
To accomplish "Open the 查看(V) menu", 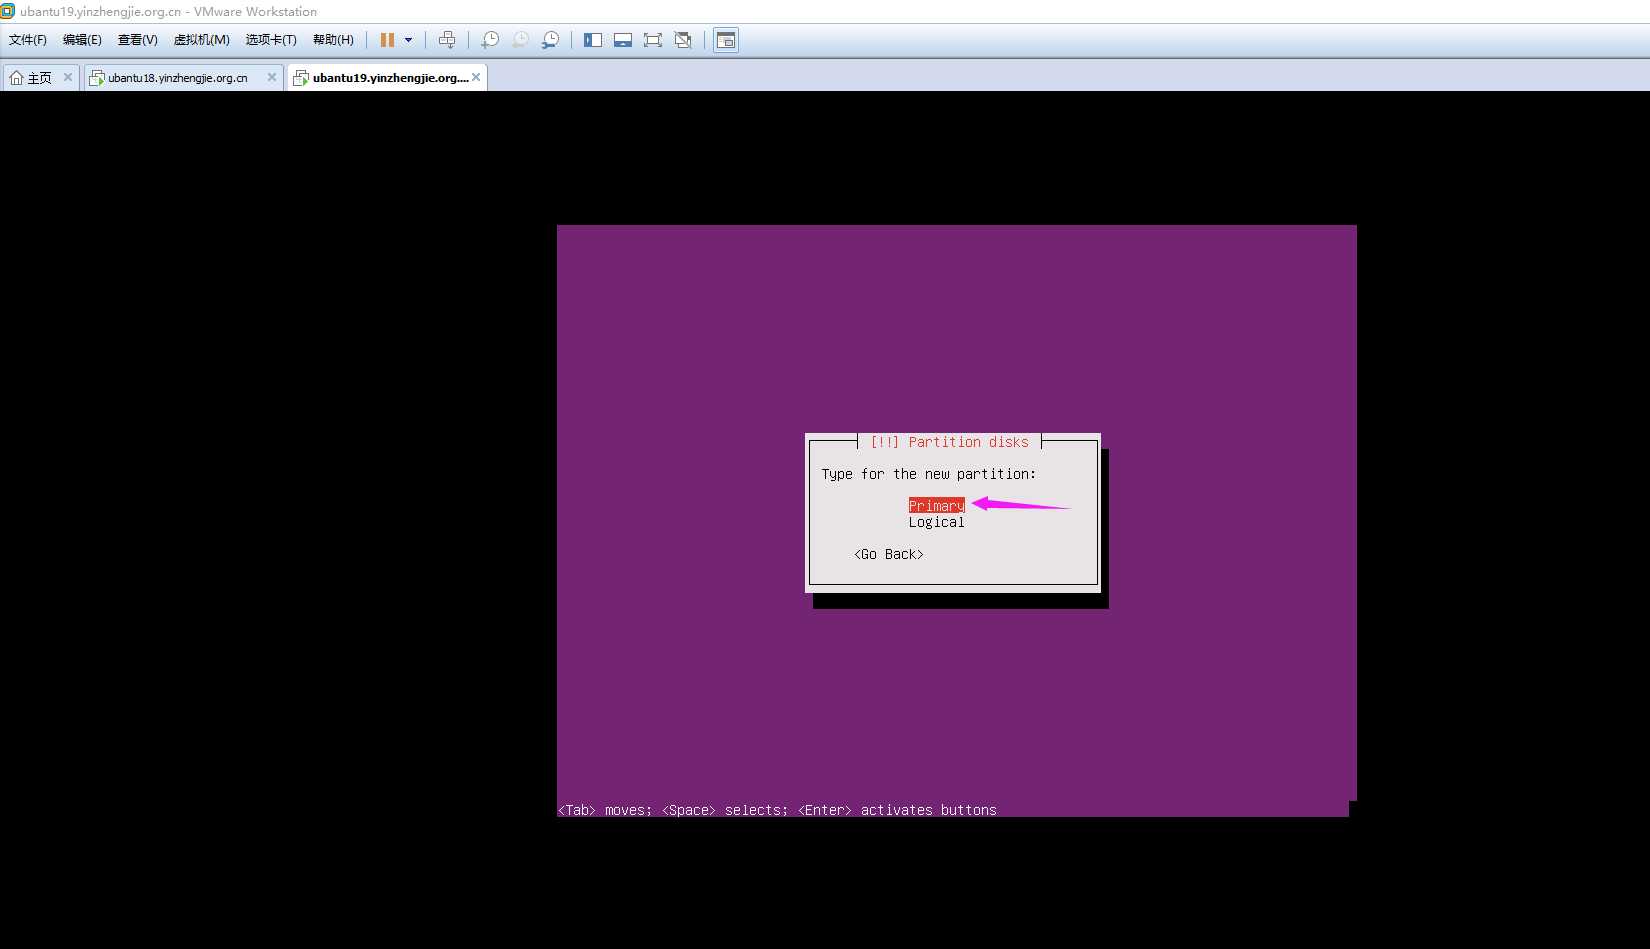I will coord(138,40).
